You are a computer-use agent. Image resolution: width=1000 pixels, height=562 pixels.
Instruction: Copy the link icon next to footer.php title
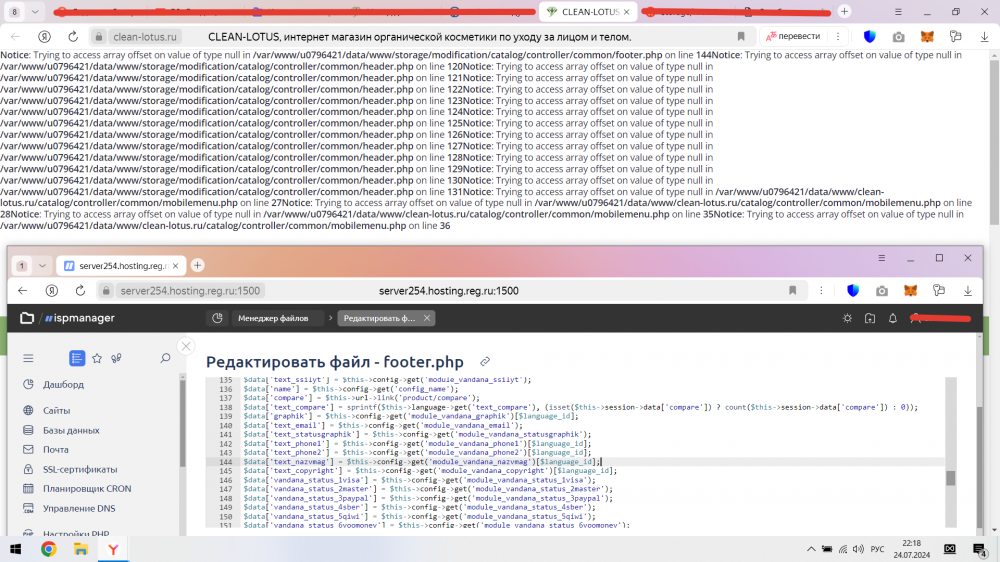tap(485, 362)
